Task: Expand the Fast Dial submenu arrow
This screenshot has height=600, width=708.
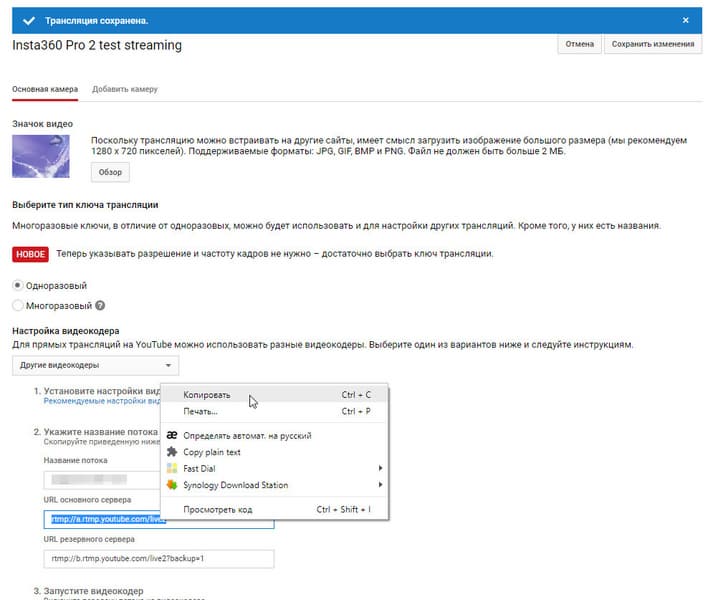Action: (x=380, y=468)
